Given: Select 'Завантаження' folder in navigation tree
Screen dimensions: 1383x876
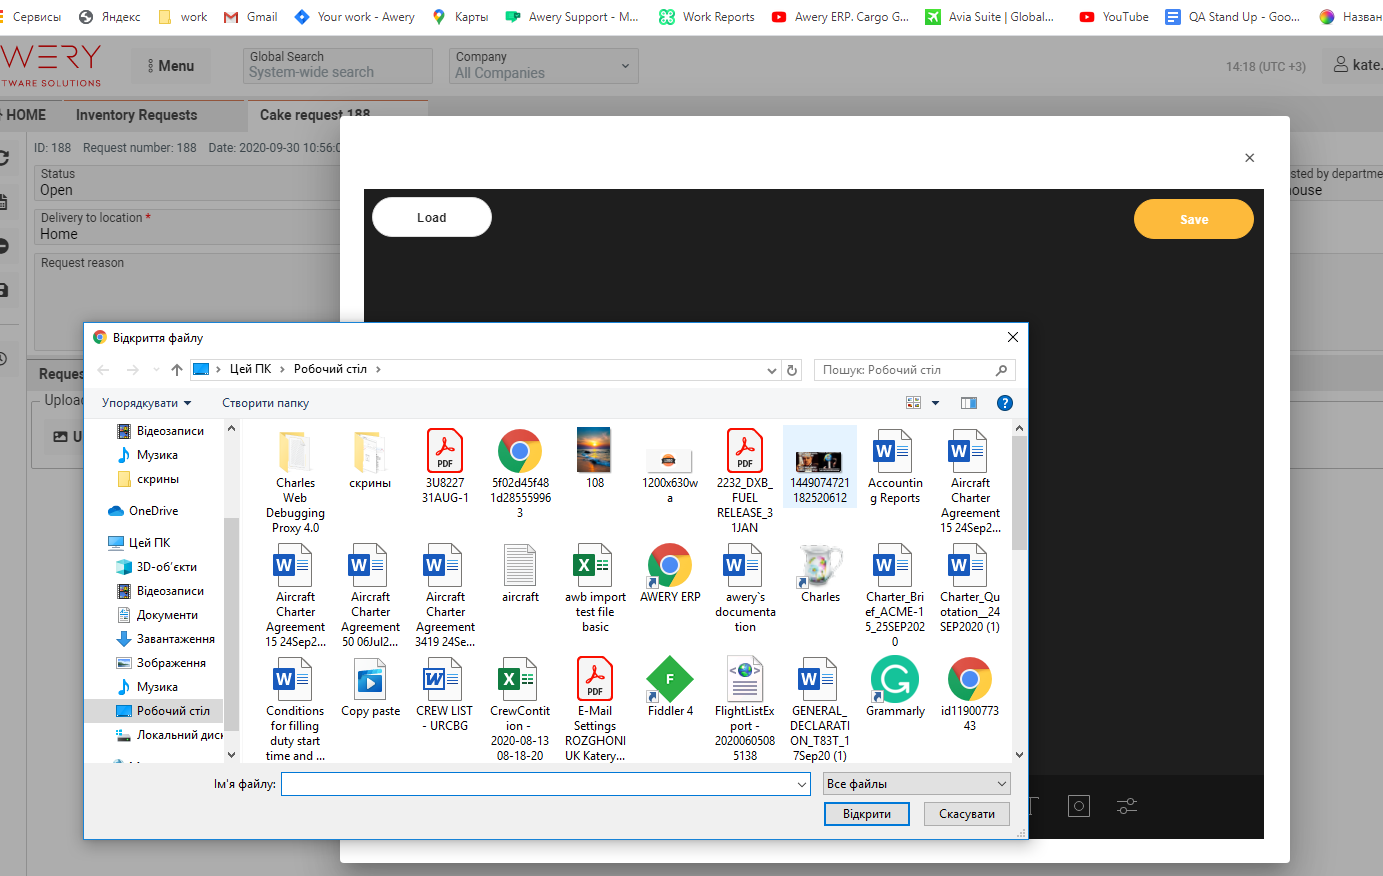Looking at the screenshot, I should tap(175, 639).
